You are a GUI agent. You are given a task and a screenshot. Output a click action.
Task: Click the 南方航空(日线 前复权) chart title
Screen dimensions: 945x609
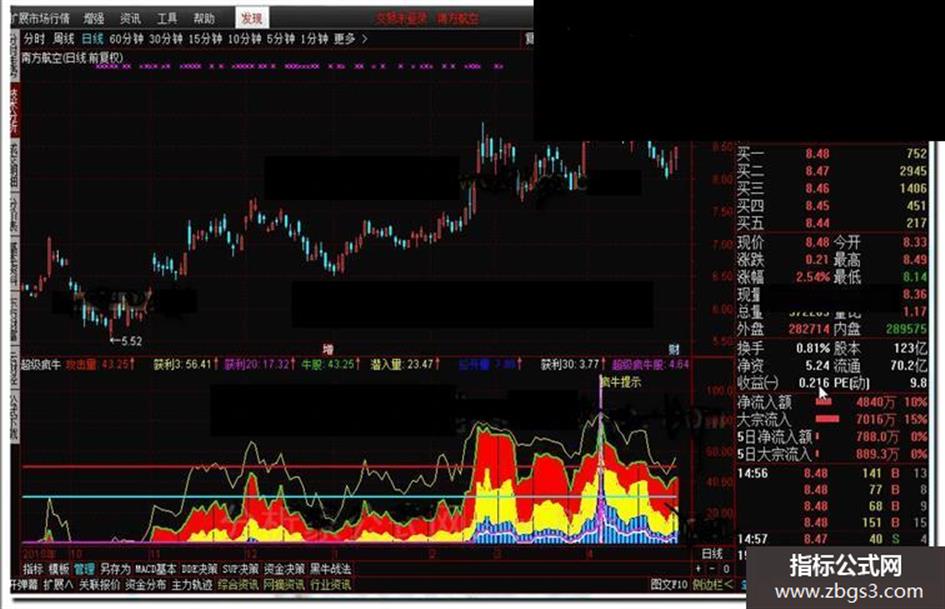point(72,58)
